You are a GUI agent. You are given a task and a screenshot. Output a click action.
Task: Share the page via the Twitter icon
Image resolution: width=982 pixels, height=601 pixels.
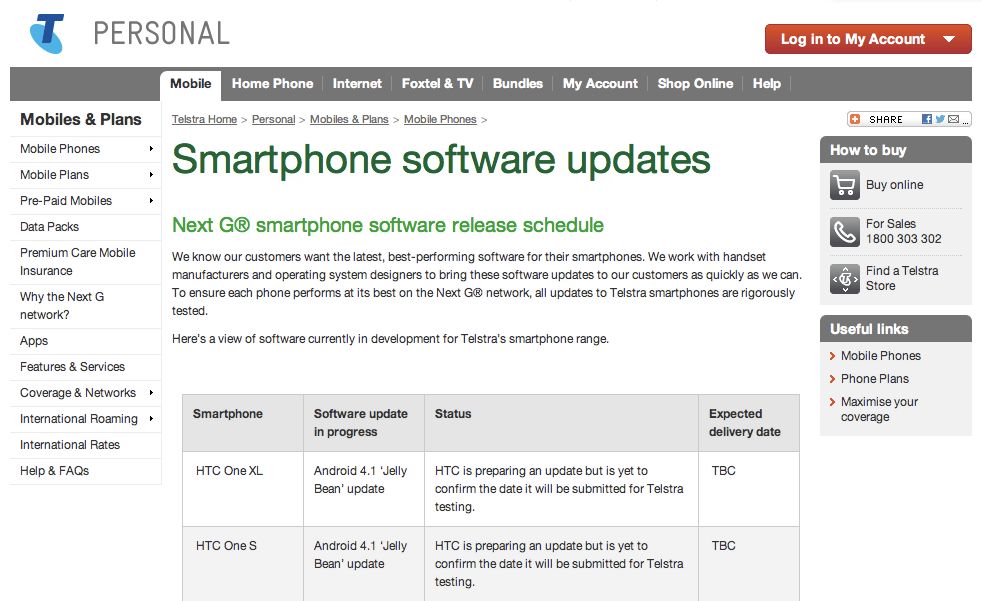pyautogui.click(x=940, y=119)
